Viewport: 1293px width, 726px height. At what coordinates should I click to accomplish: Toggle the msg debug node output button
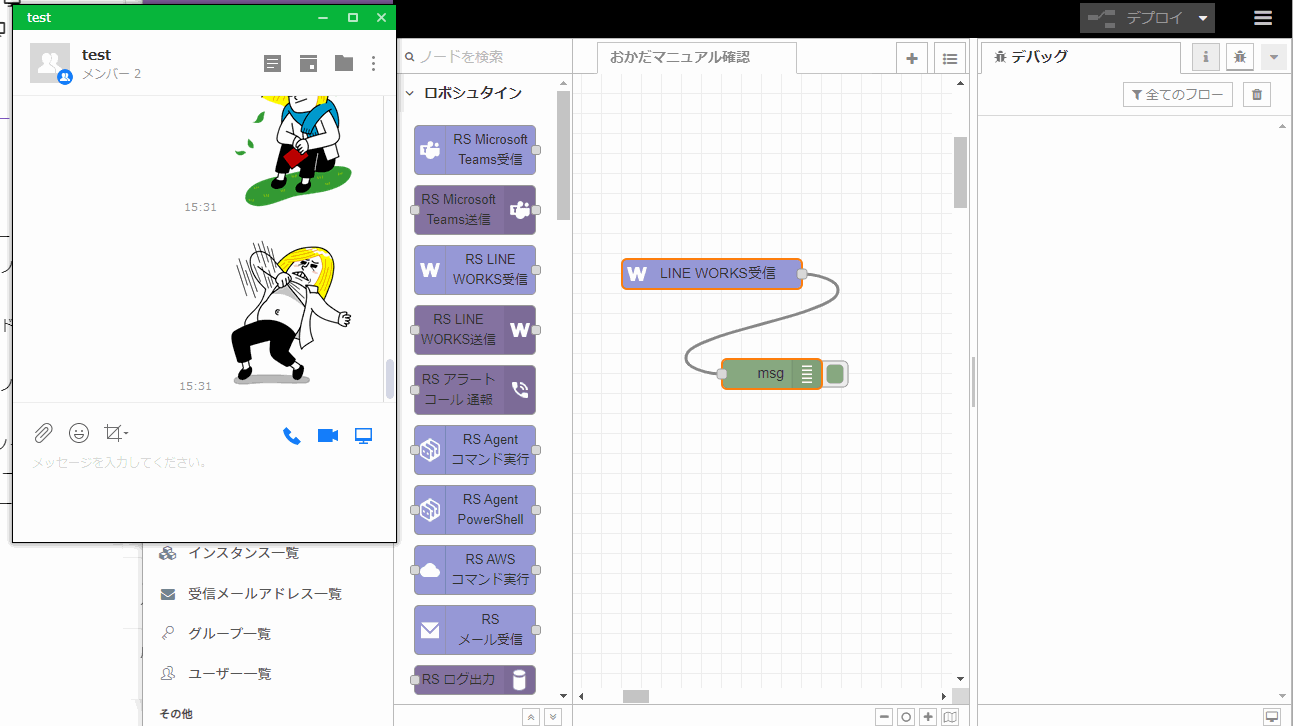(x=836, y=374)
